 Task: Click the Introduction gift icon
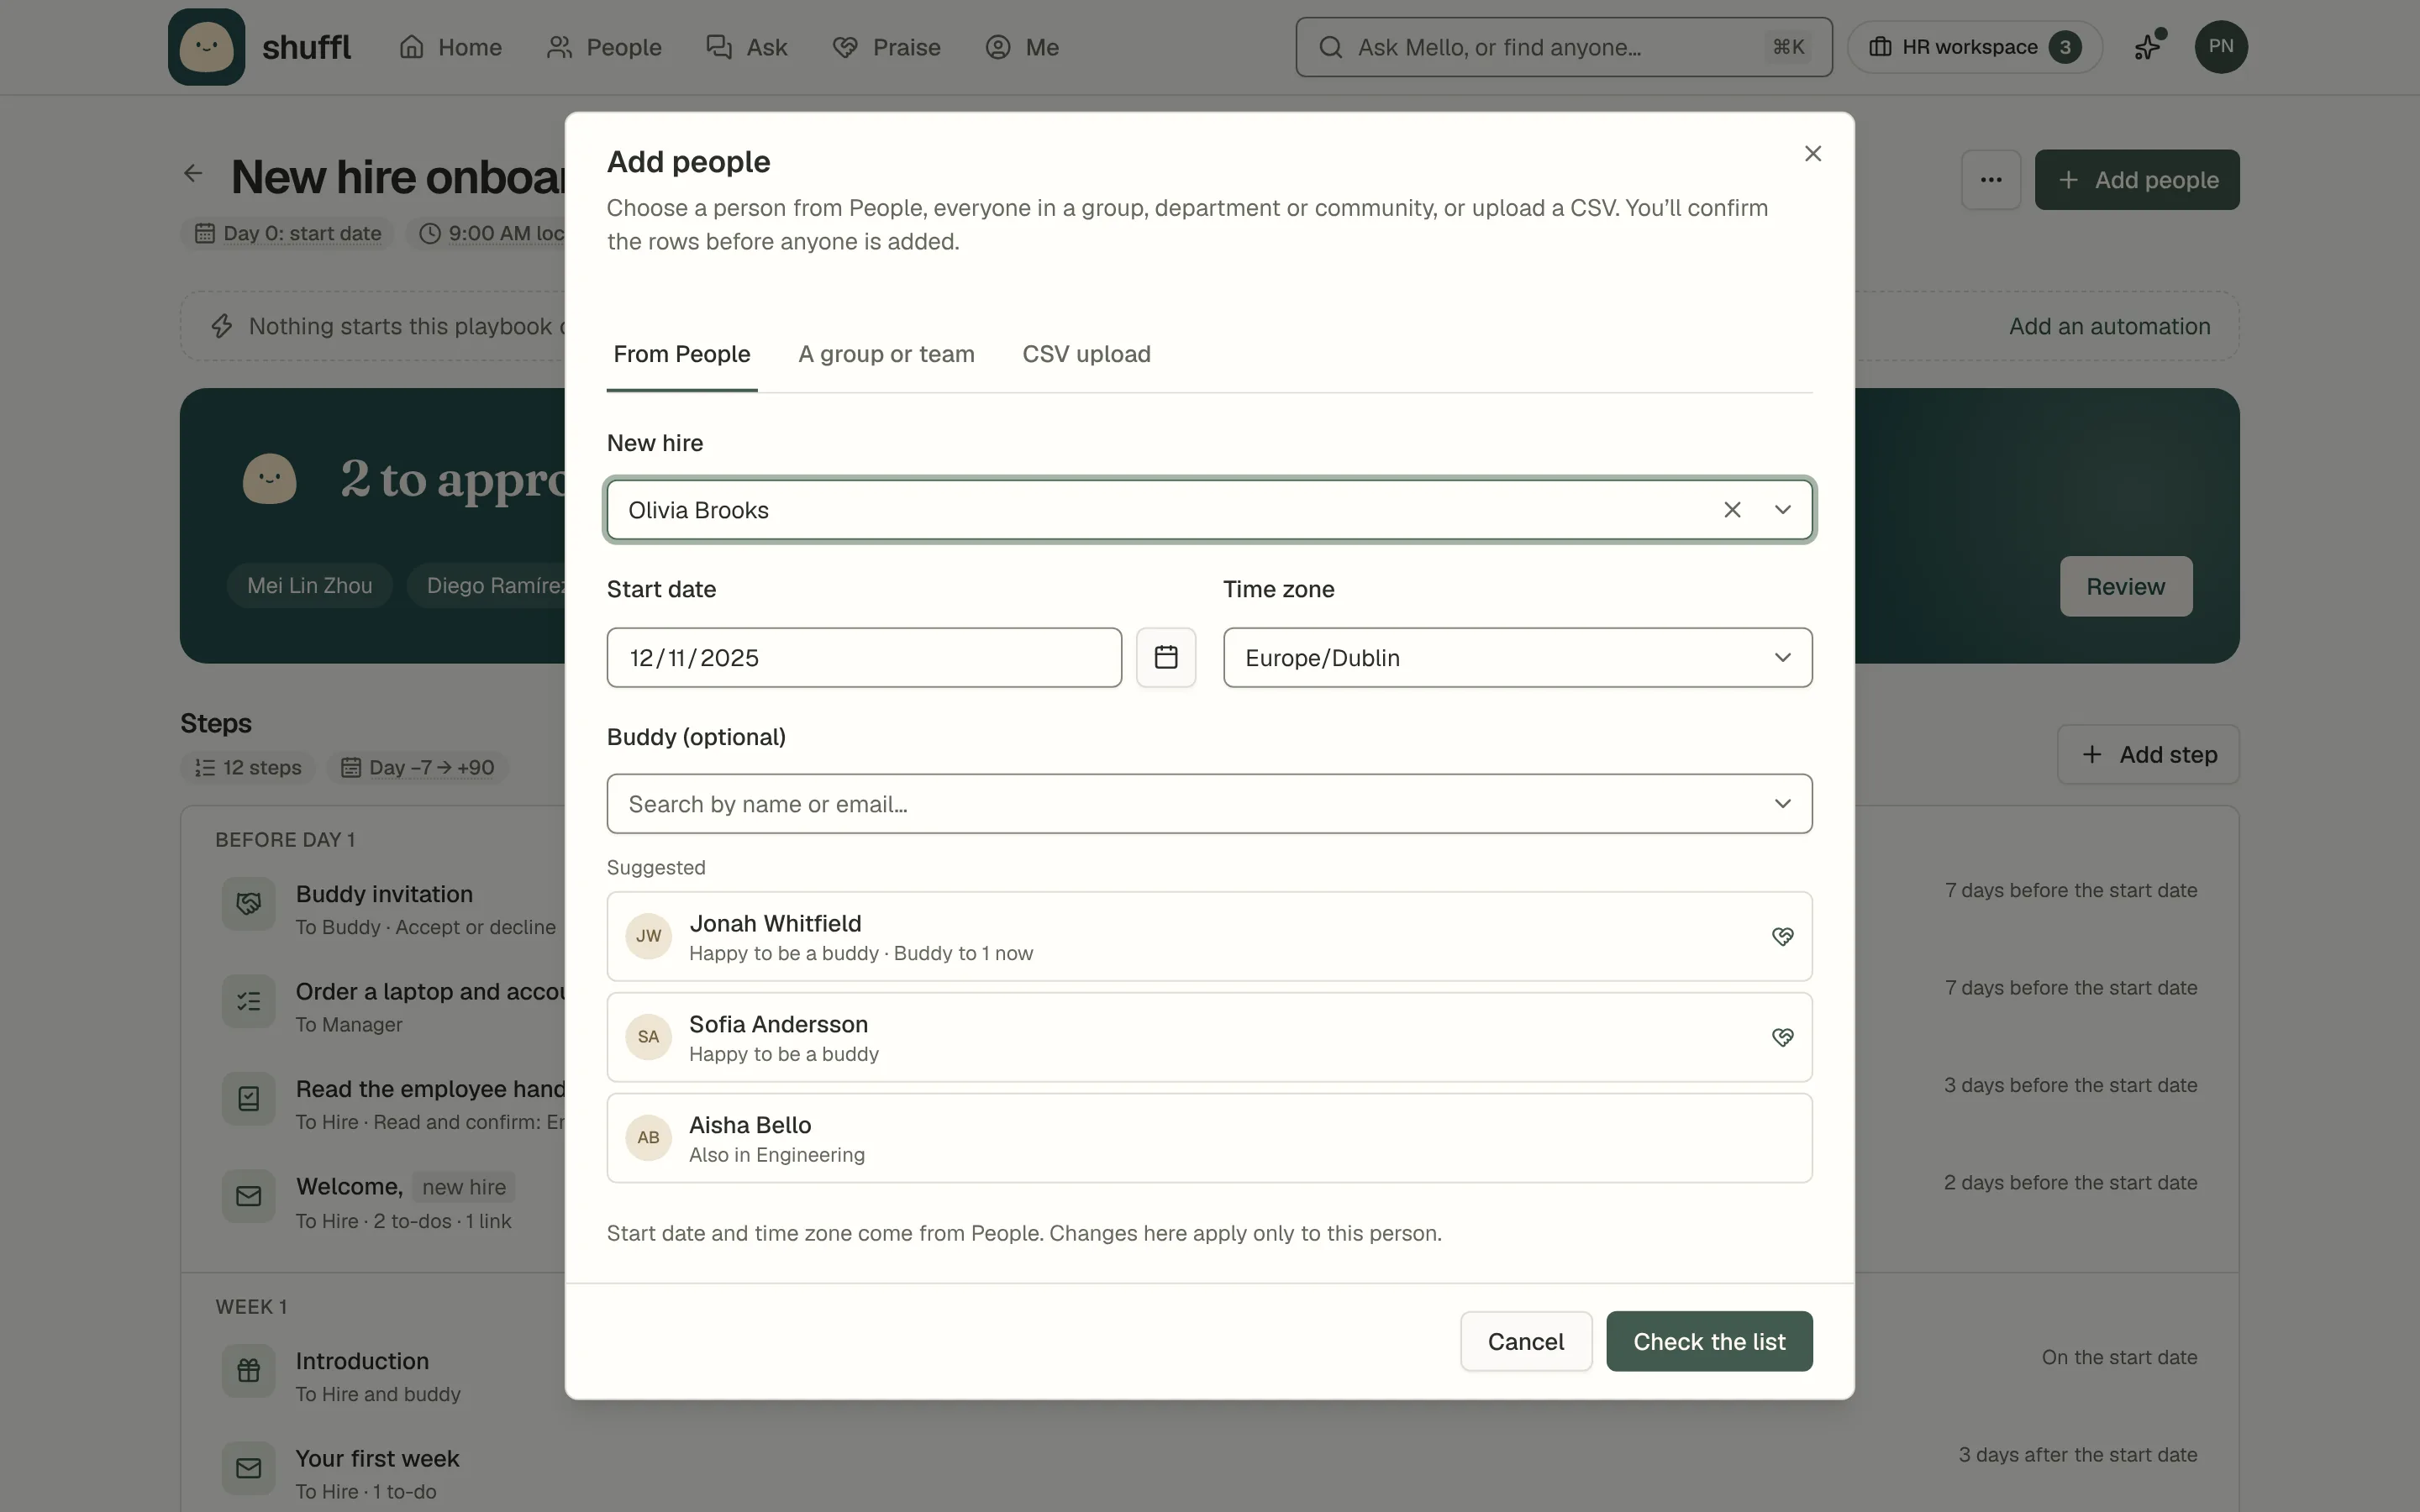249,1370
